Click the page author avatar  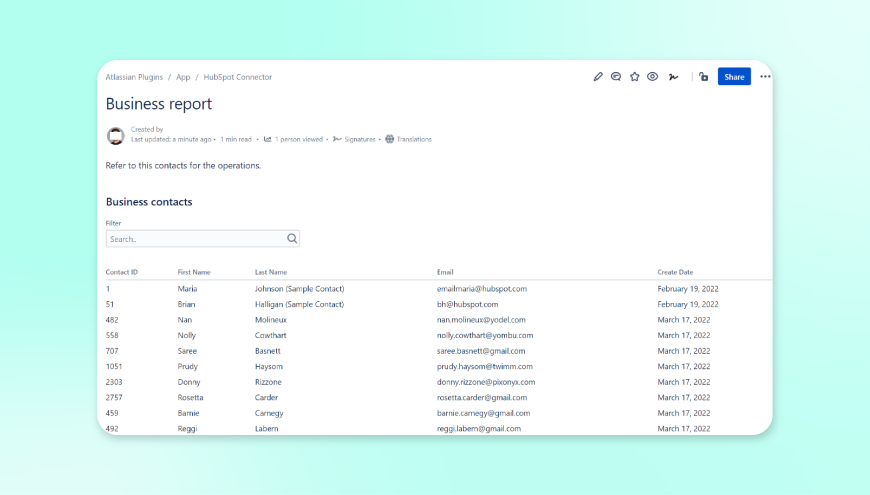[115, 135]
